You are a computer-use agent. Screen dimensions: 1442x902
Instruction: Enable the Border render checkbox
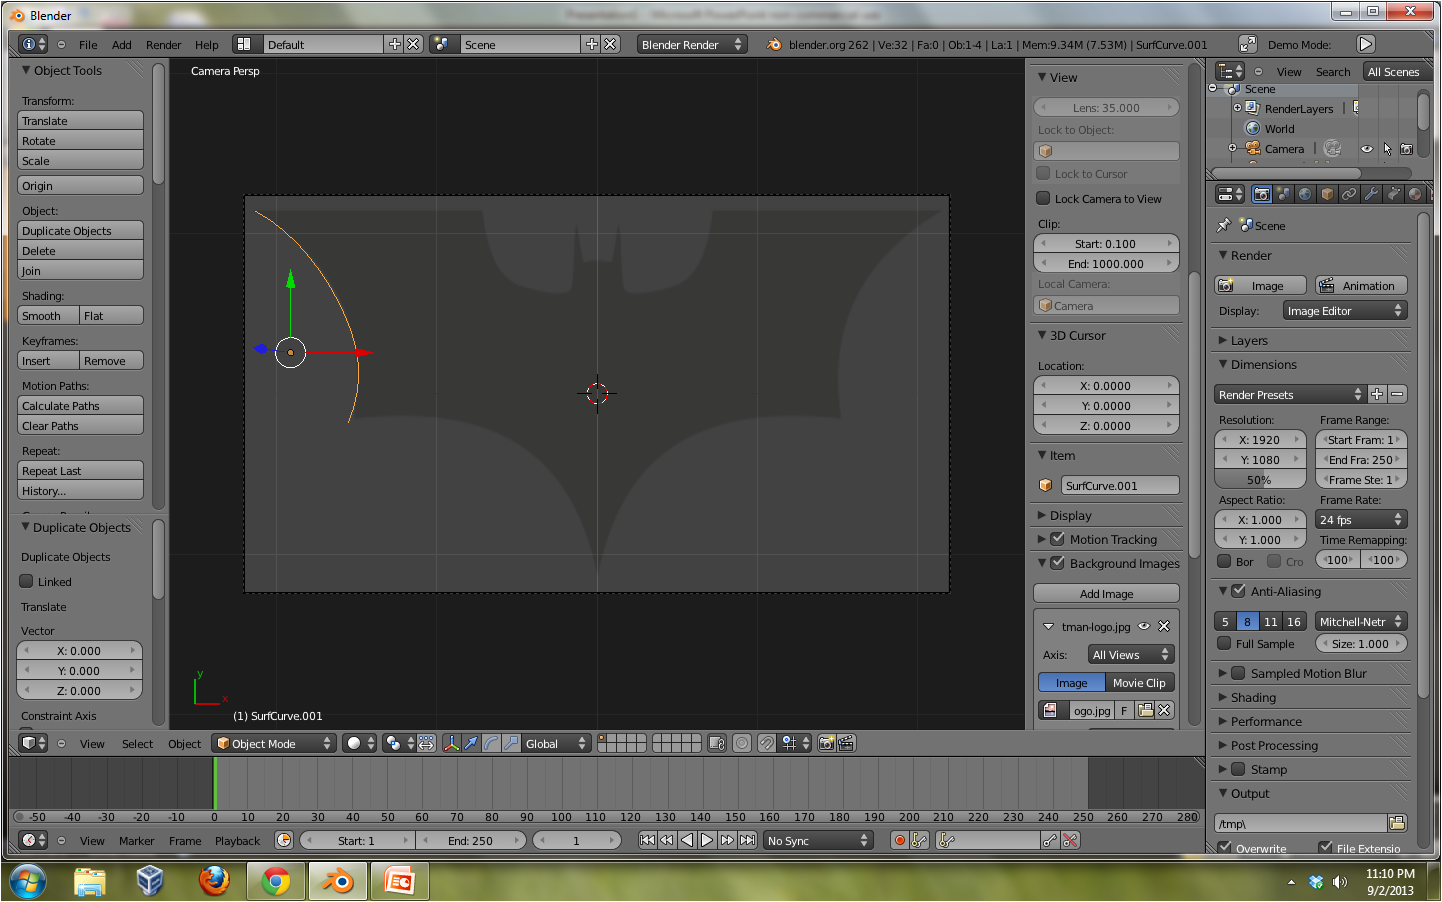[x=1224, y=561]
